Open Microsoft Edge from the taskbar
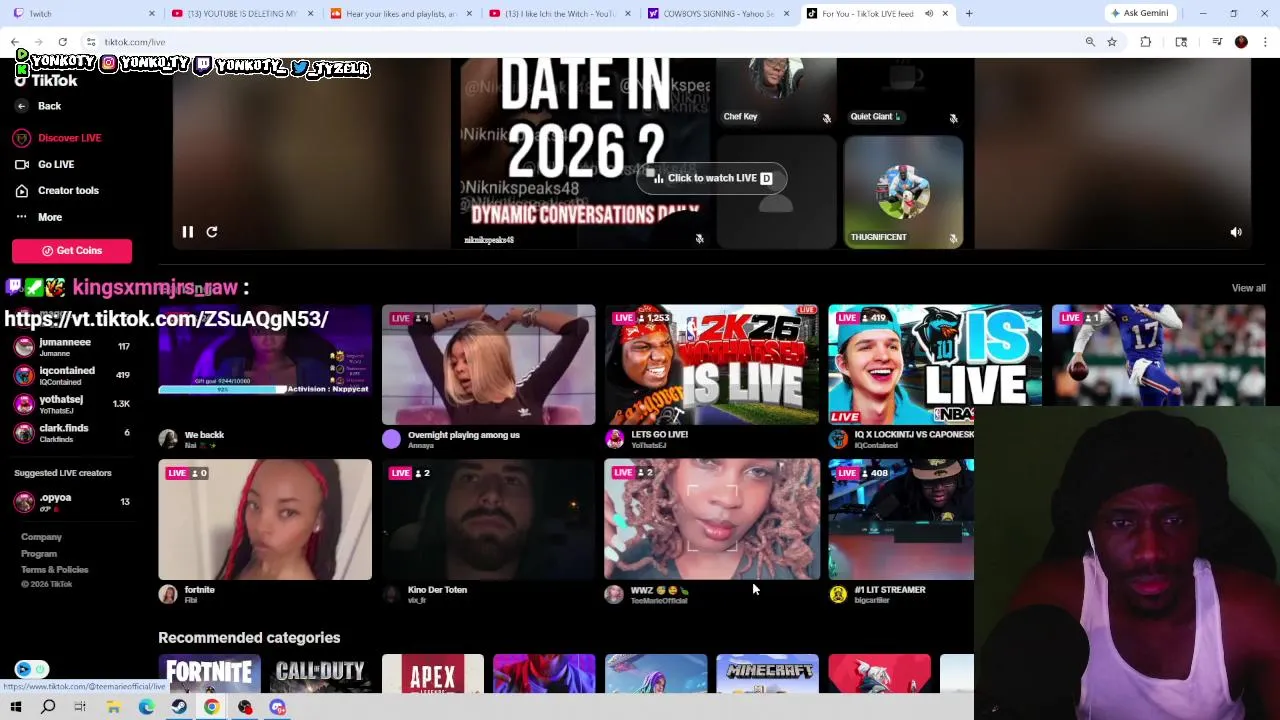The width and height of the screenshot is (1280, 720). [146, 707]
